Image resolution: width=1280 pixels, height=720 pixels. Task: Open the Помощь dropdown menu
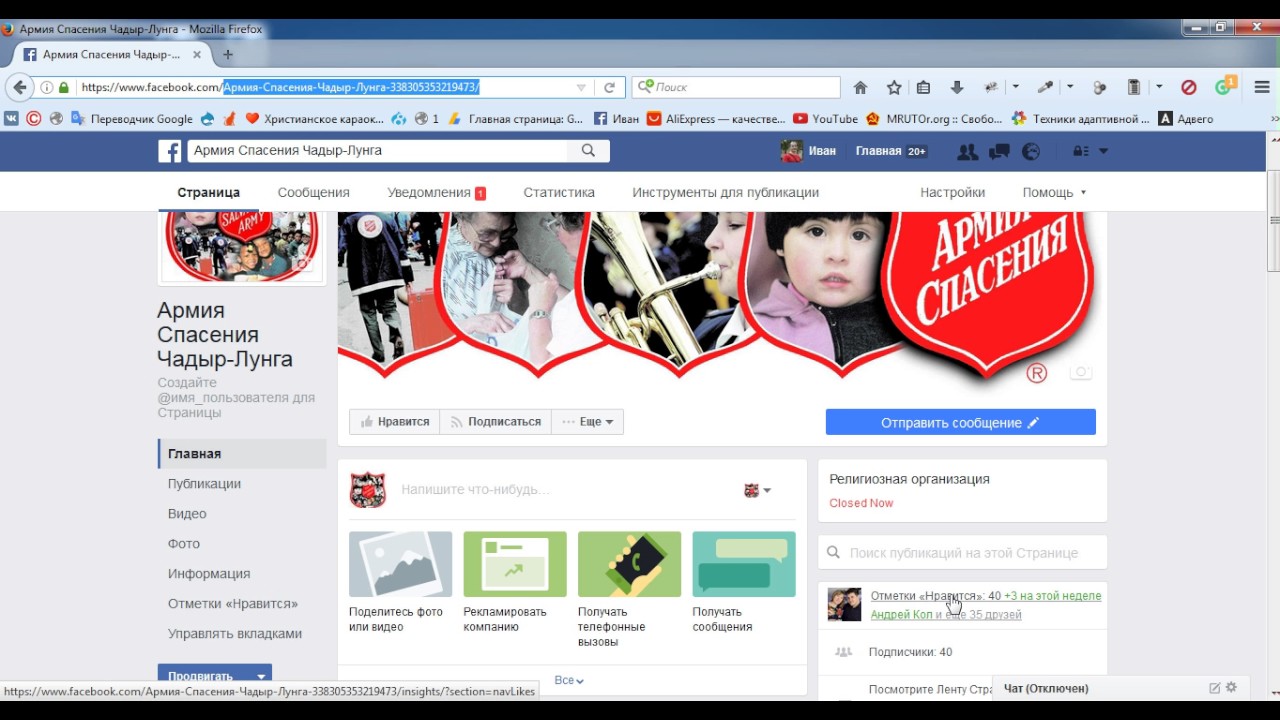1053,193
